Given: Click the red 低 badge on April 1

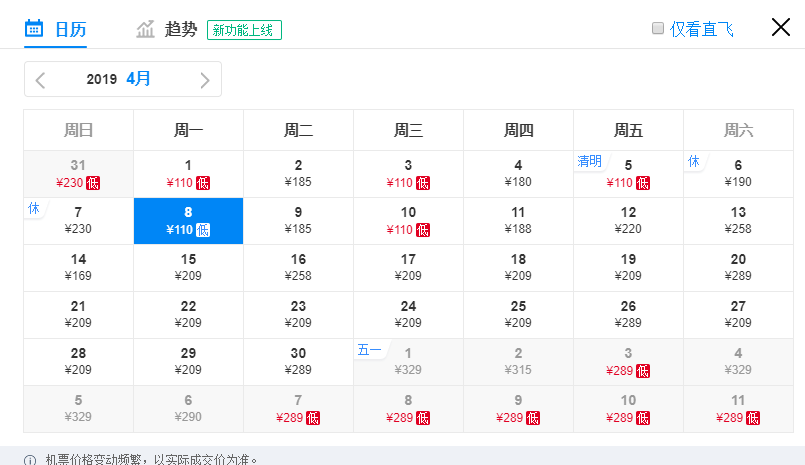Looking at the screenshot, I should (203, 183).
